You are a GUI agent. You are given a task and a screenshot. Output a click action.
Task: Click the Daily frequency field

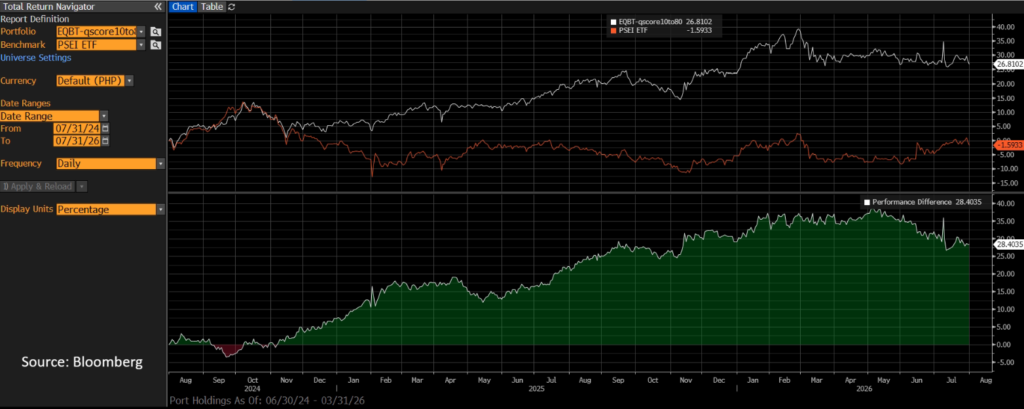pyautogui.click(x=106, y=164)
